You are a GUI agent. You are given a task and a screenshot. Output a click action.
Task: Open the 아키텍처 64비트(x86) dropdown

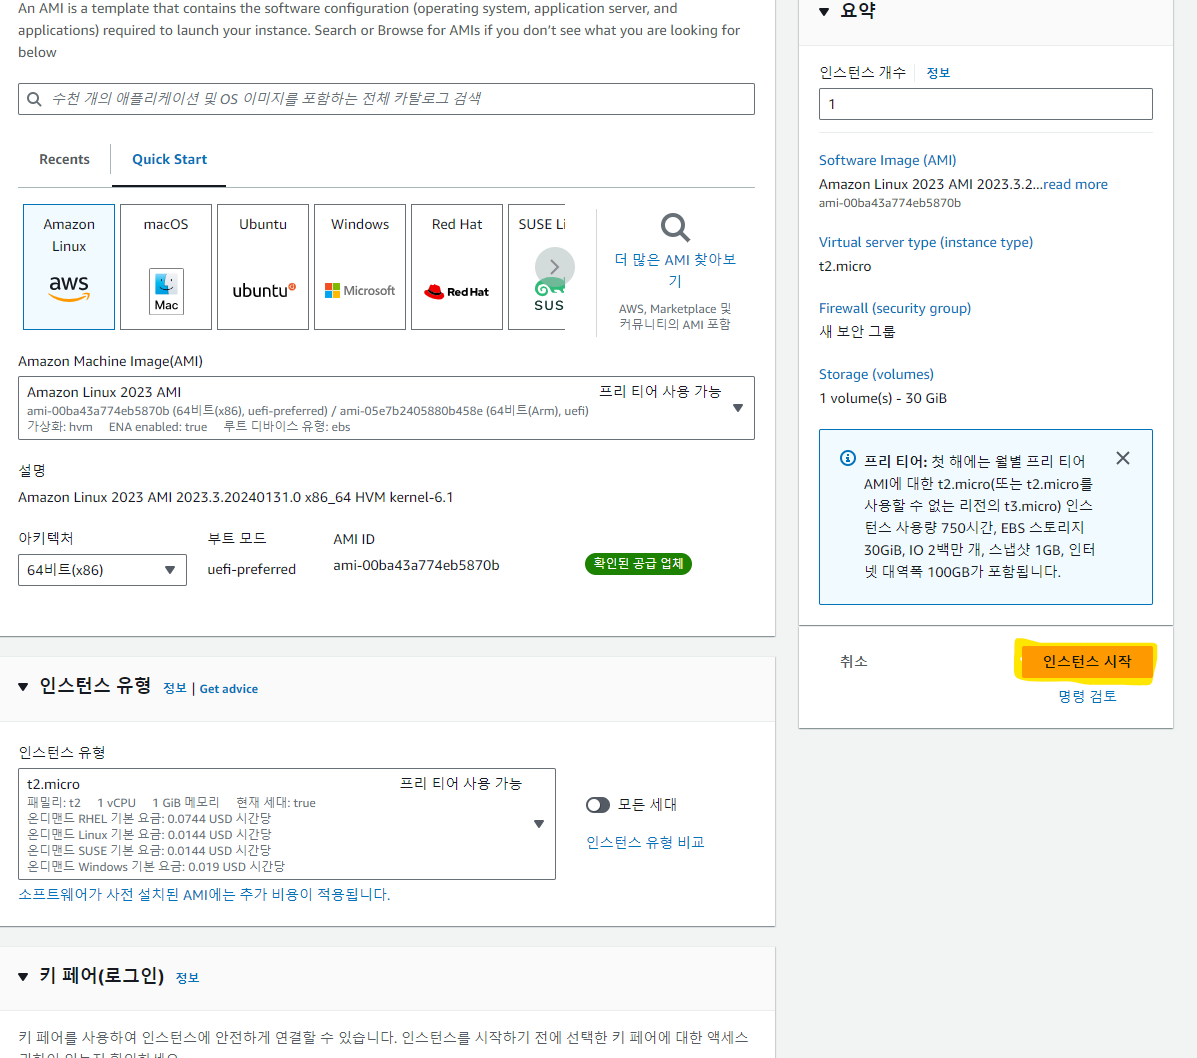102,570
